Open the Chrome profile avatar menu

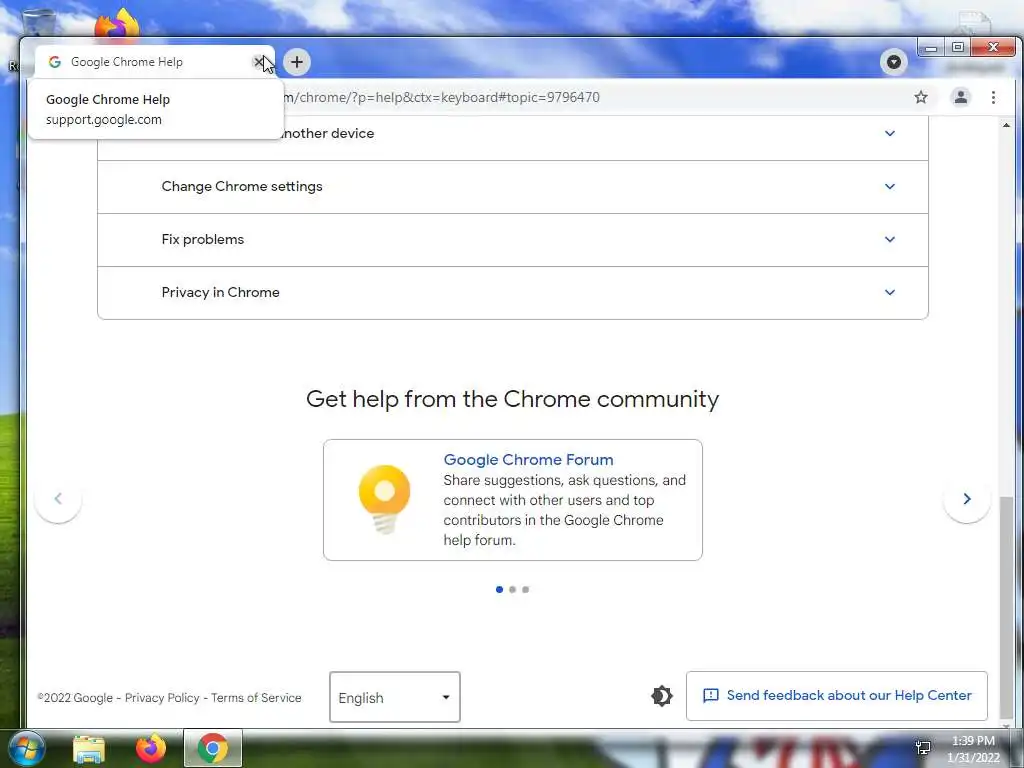961,97
